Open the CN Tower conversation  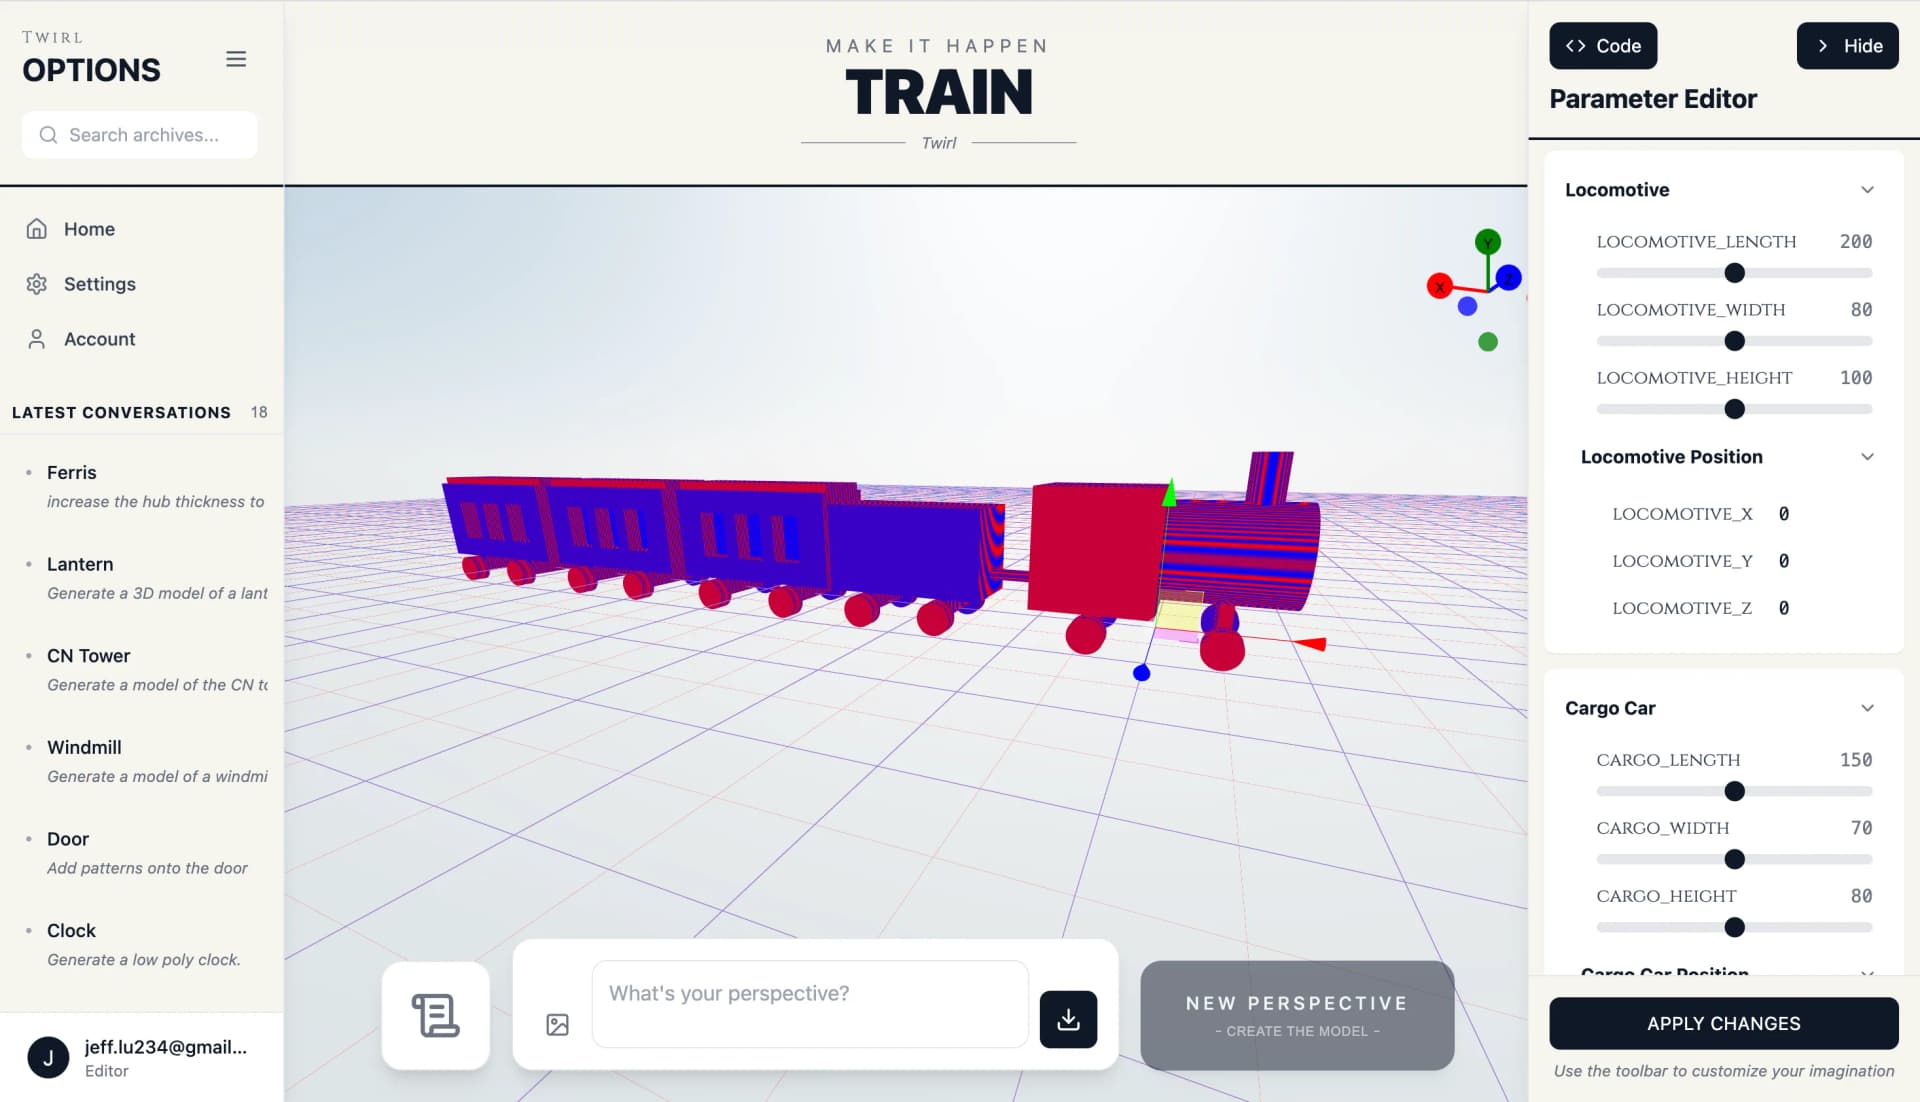88,656
